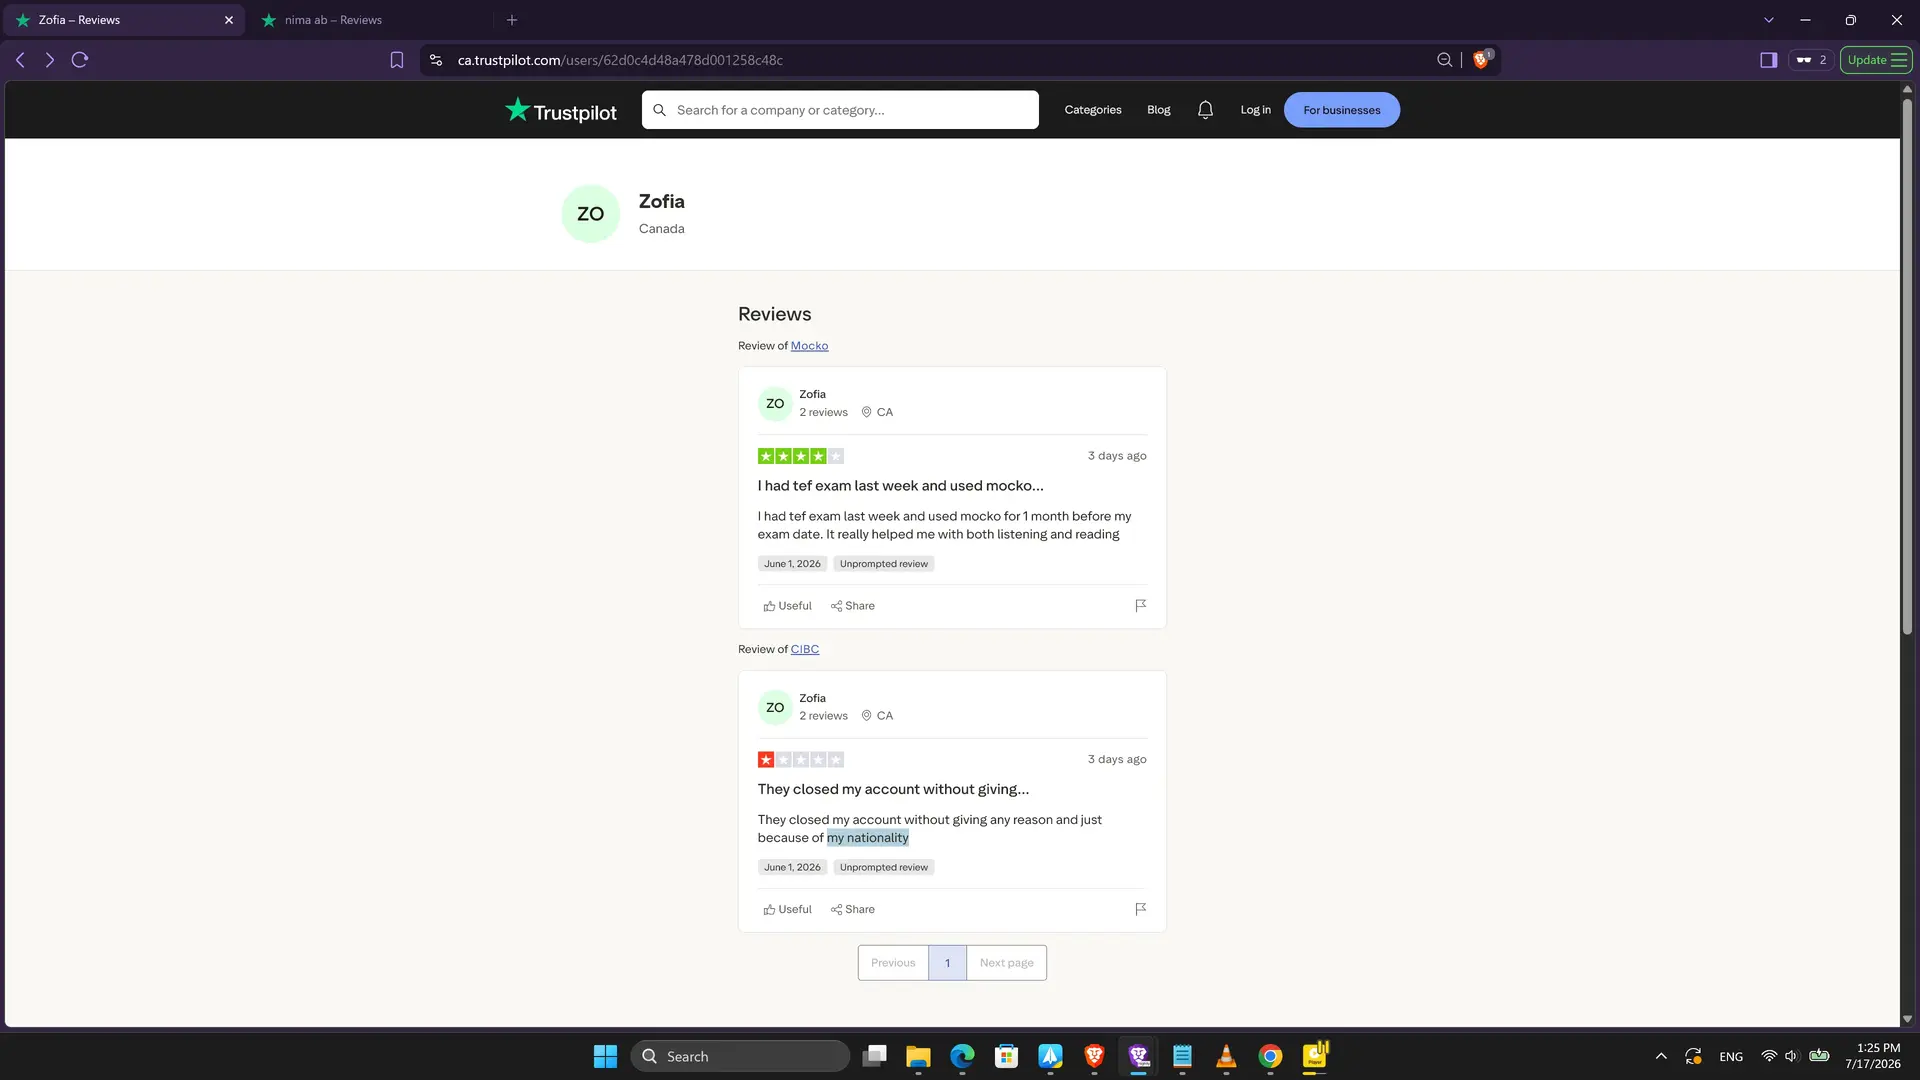
Task: Open Microsoft Store from taskbar
Action: [1006, 1056]
